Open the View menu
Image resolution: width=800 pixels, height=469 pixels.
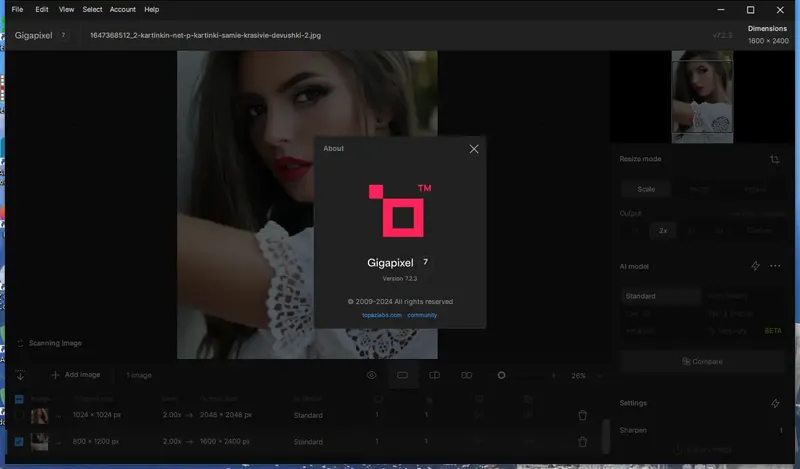point(66,9)
